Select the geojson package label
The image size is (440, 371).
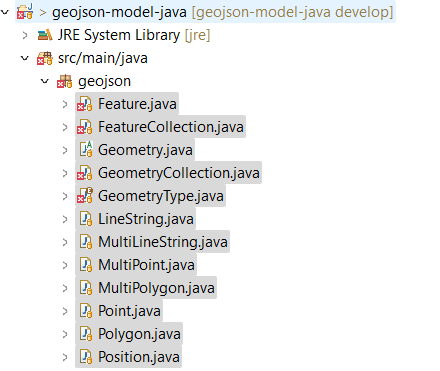point(104,81)
